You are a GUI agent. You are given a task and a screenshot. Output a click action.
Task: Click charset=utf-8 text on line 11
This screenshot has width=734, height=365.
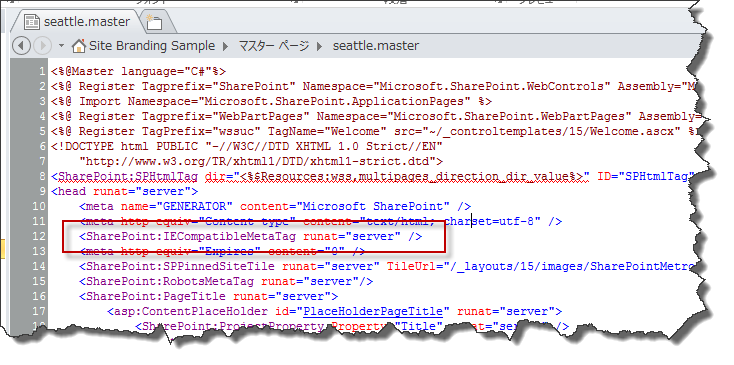pyautogui.click(x=489, y=221)
